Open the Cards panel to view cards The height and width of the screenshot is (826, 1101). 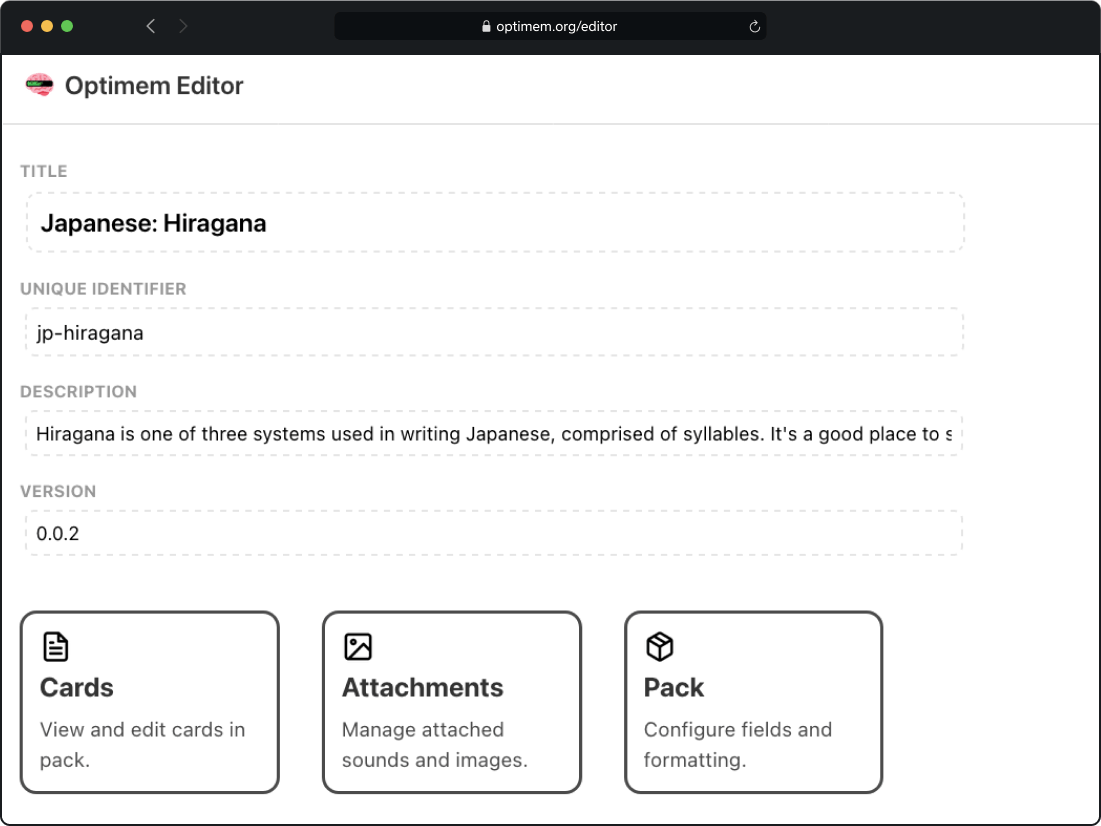149,702
